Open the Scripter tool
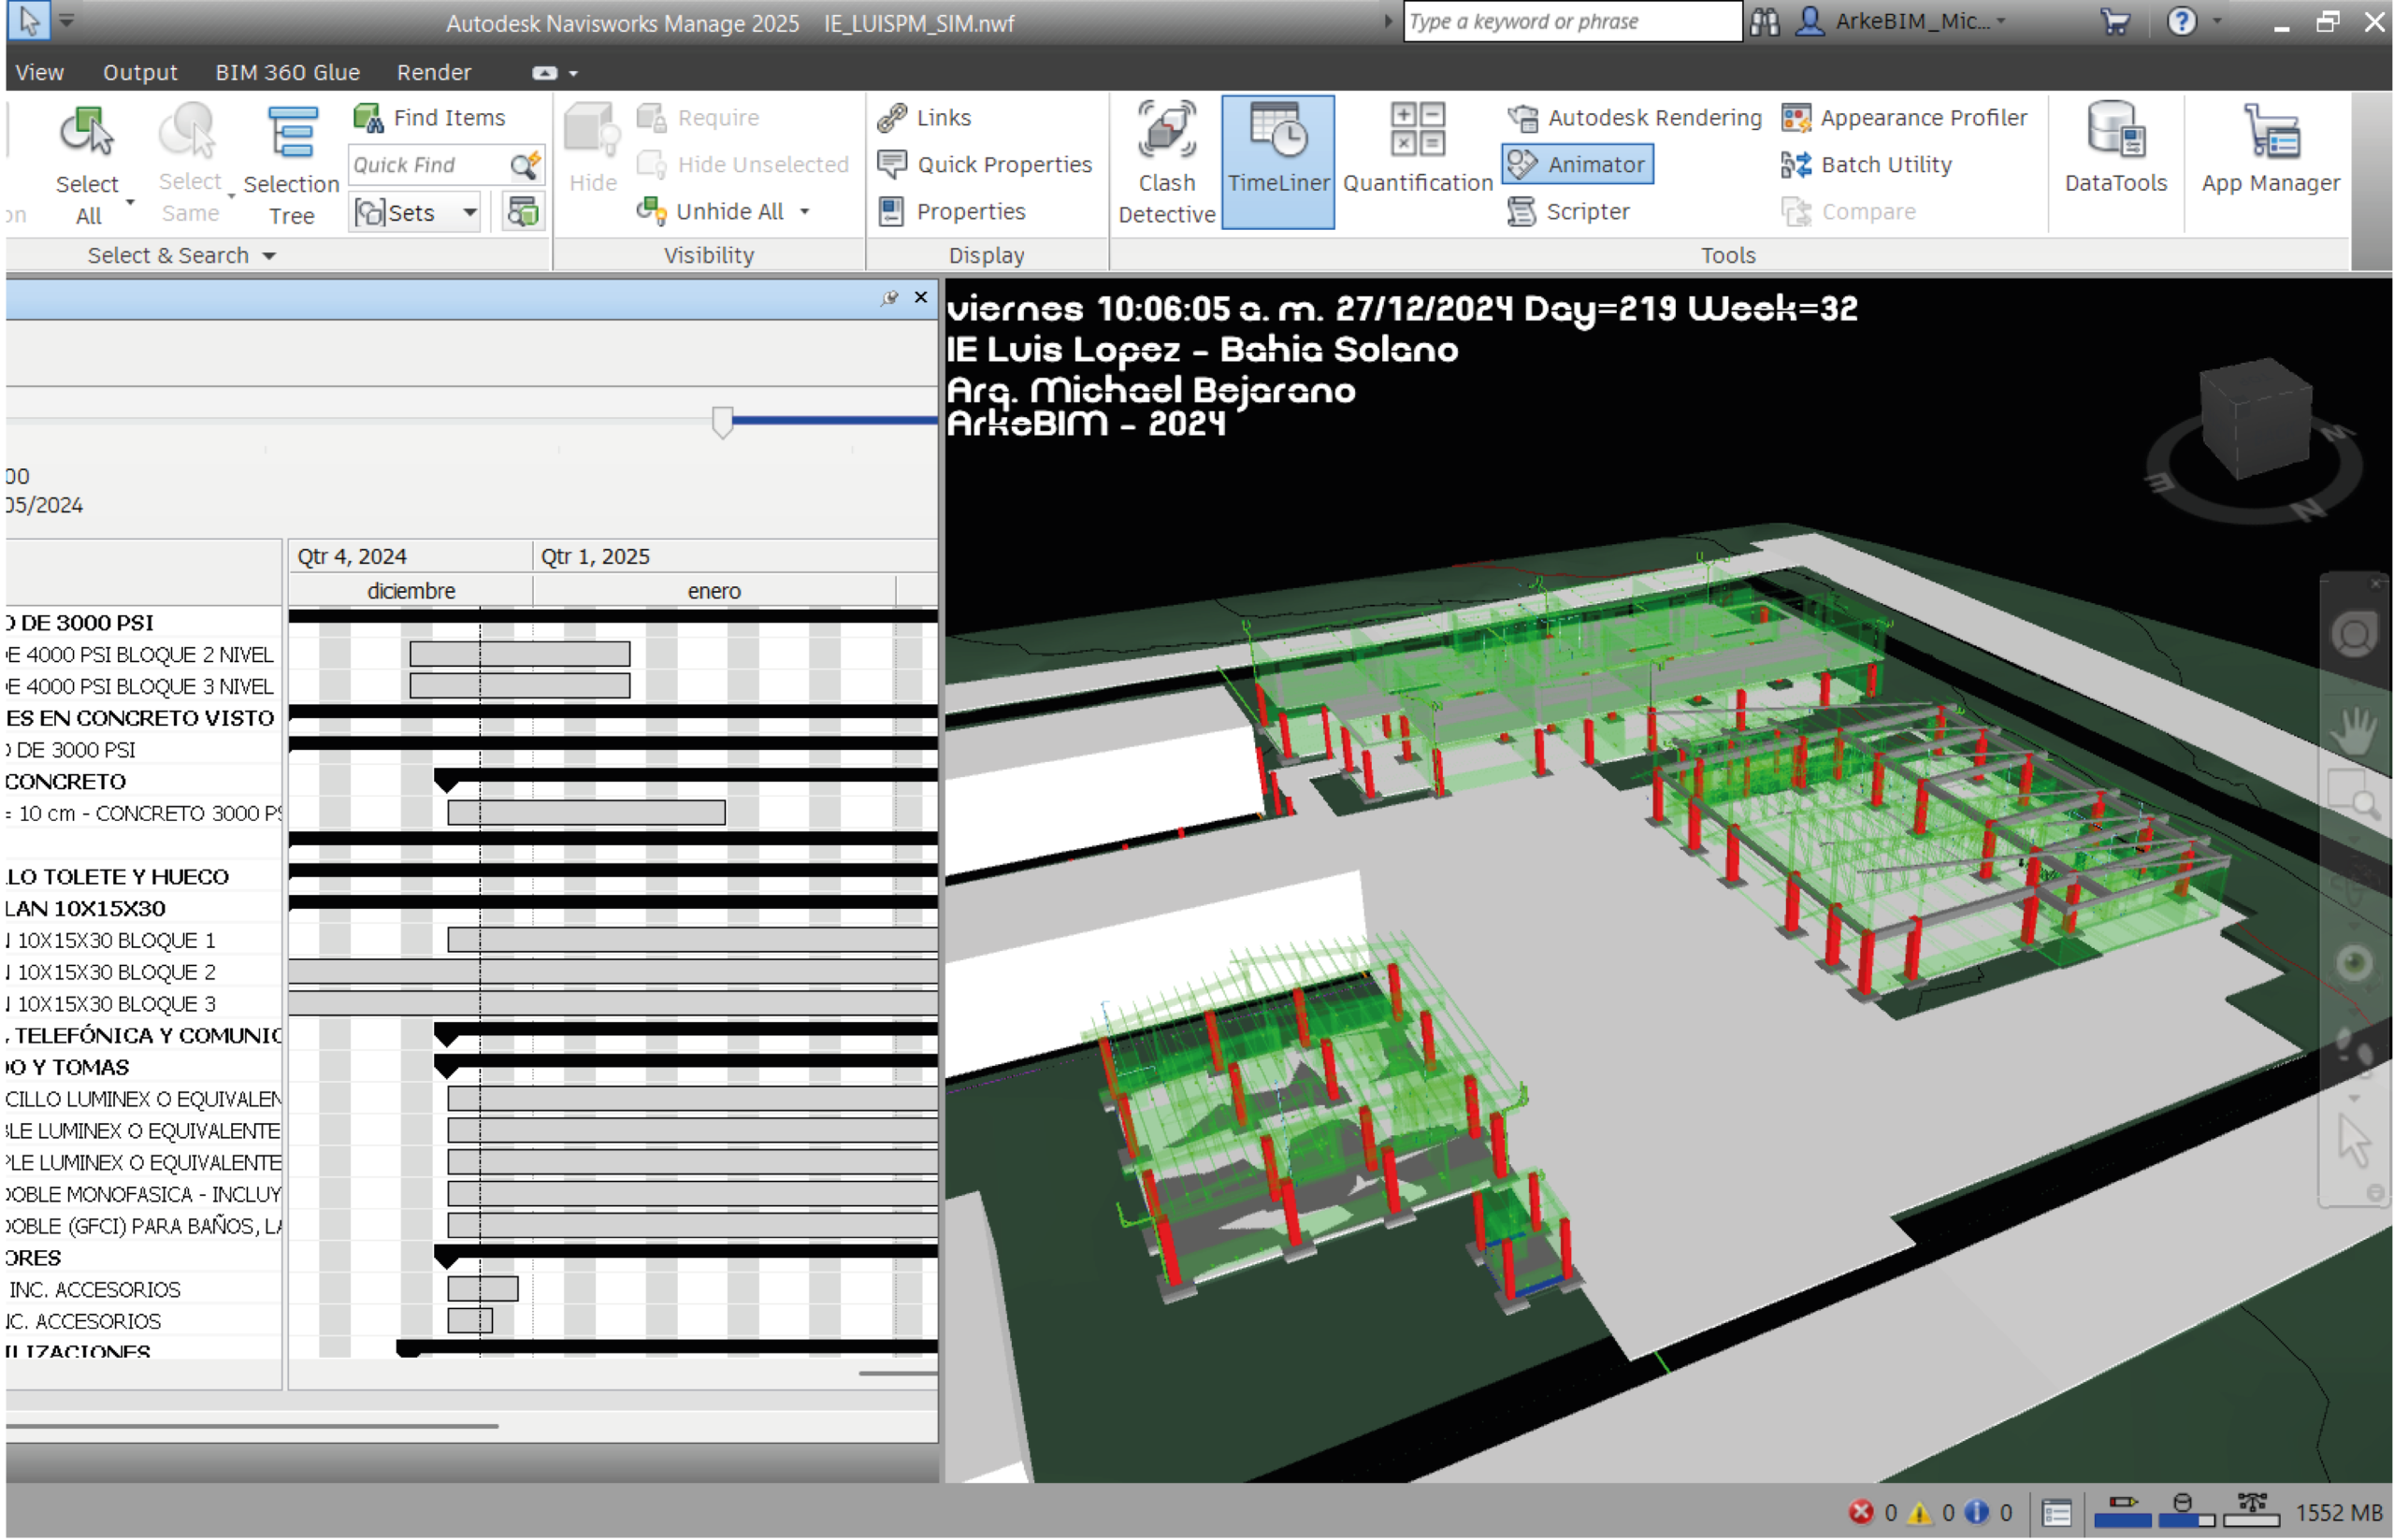 pyautogui.click(x=1568, y=211)
